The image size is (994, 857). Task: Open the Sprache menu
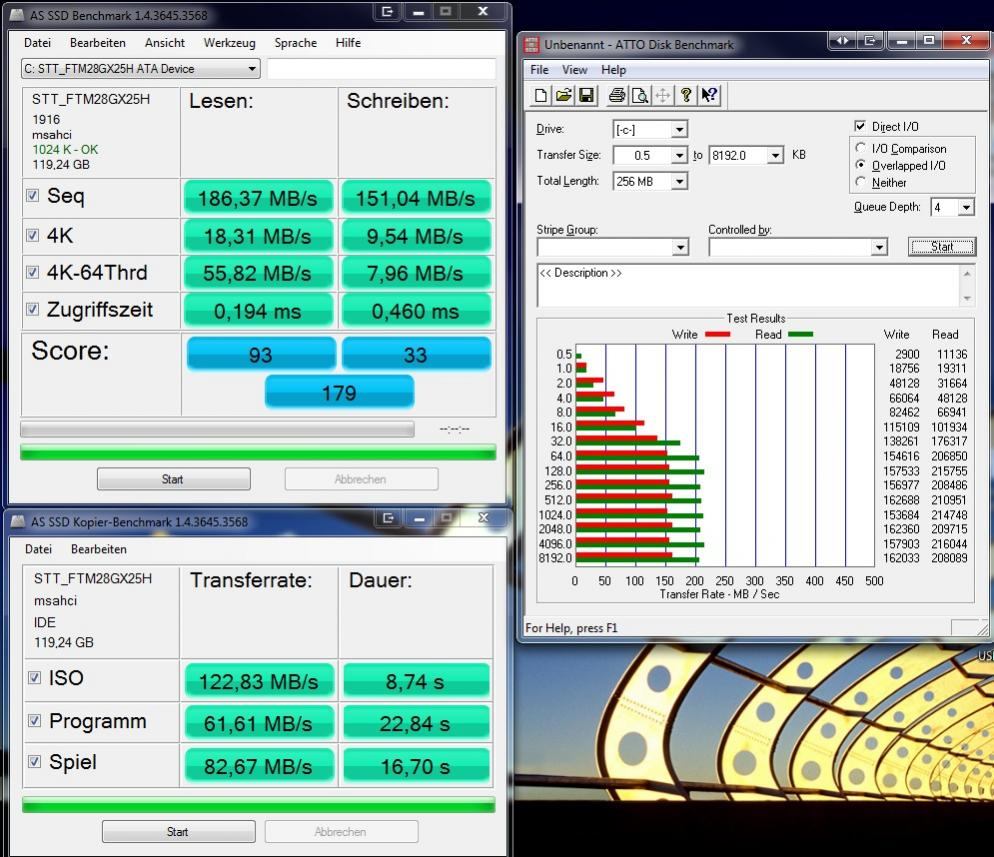pyautogui.click(x=295, y=42)
